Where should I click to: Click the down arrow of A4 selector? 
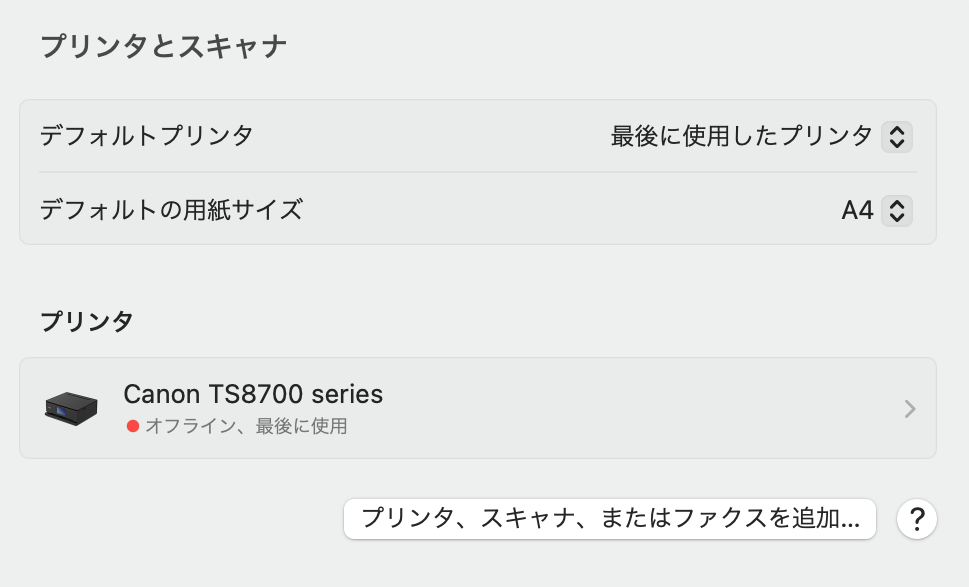[x=897, y=218]
